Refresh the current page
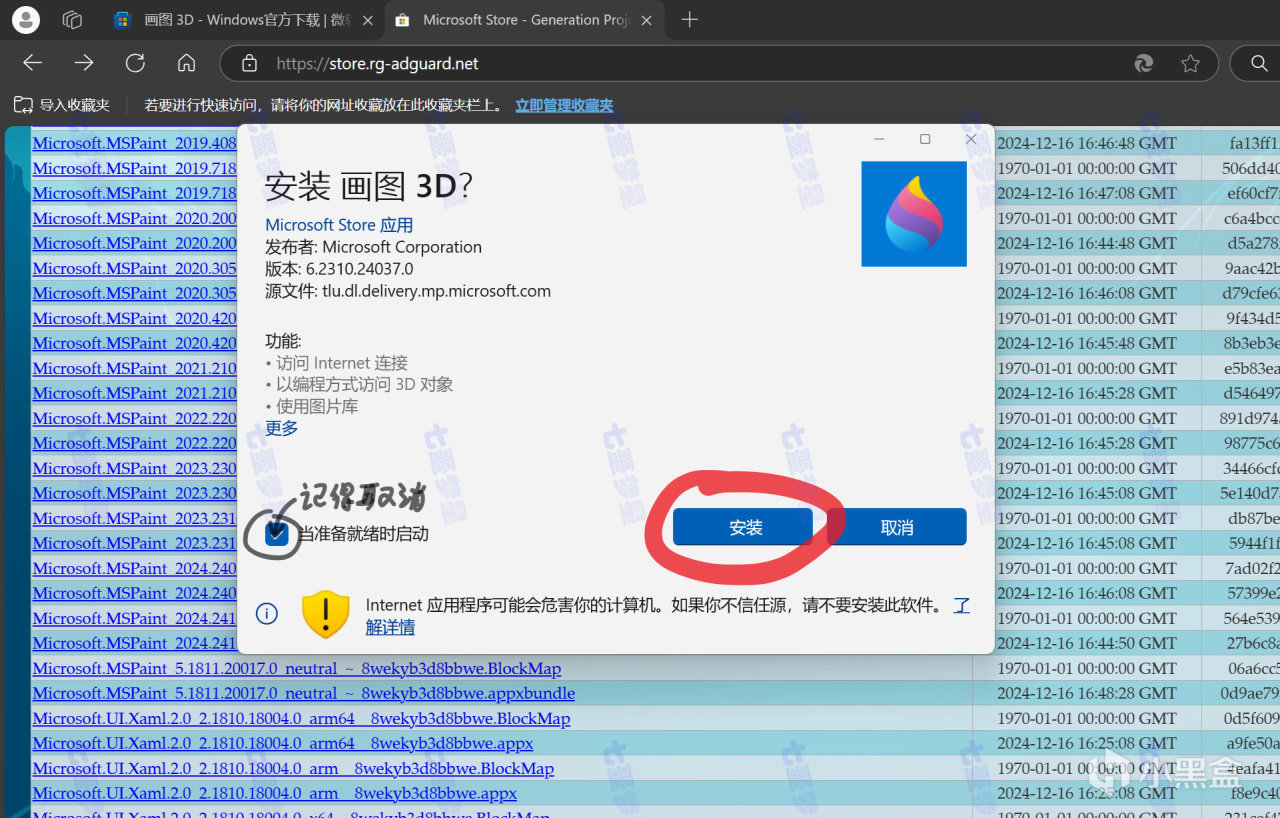The height and width of the screenshot is (818, 1280). coord(135,63)
